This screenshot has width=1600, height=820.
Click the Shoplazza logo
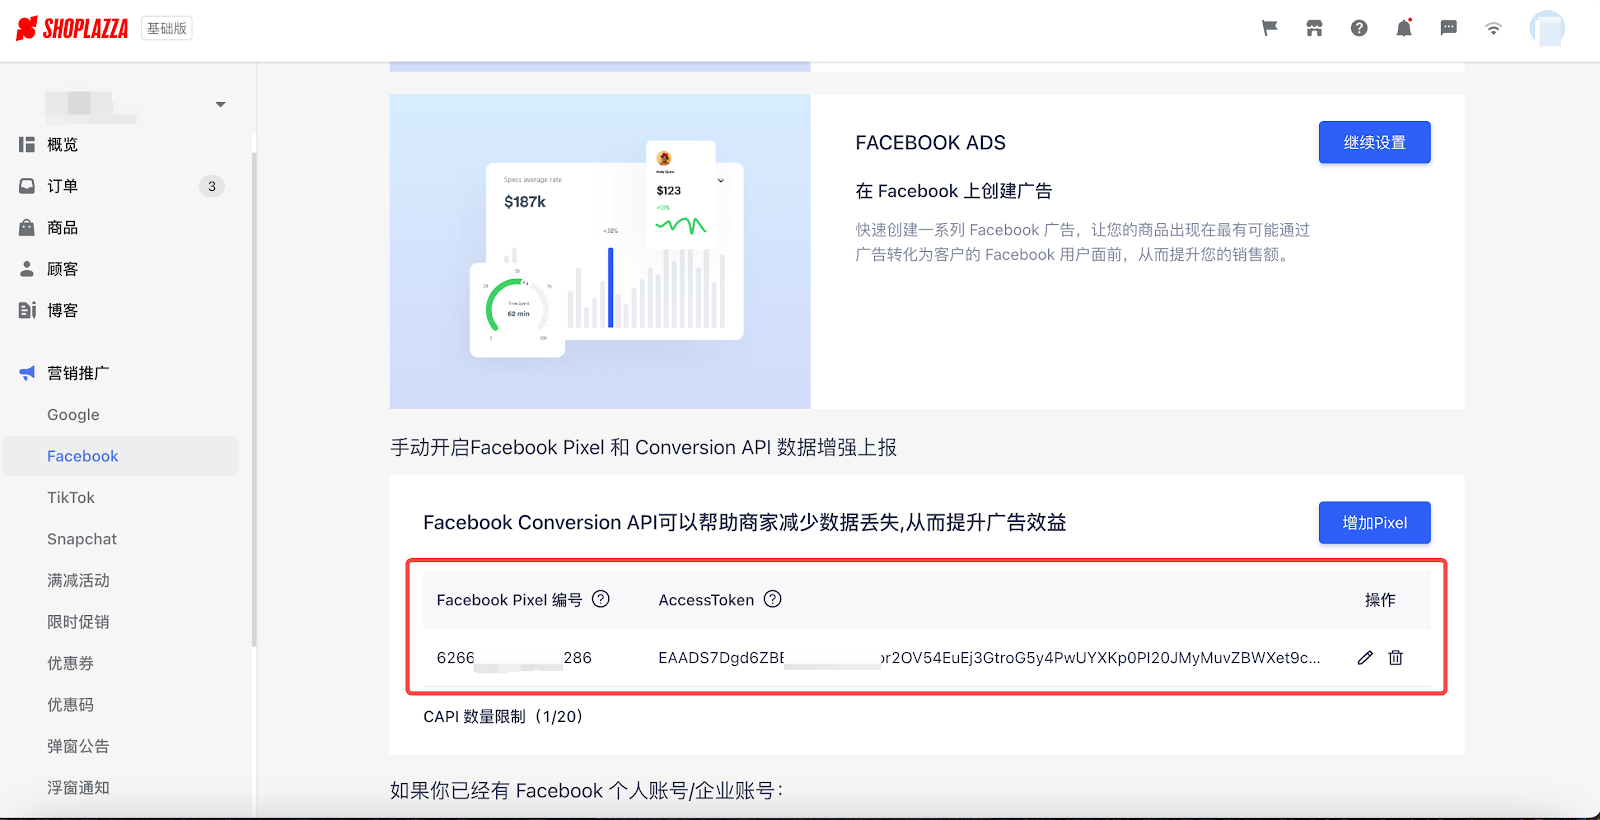coord(72,28)
